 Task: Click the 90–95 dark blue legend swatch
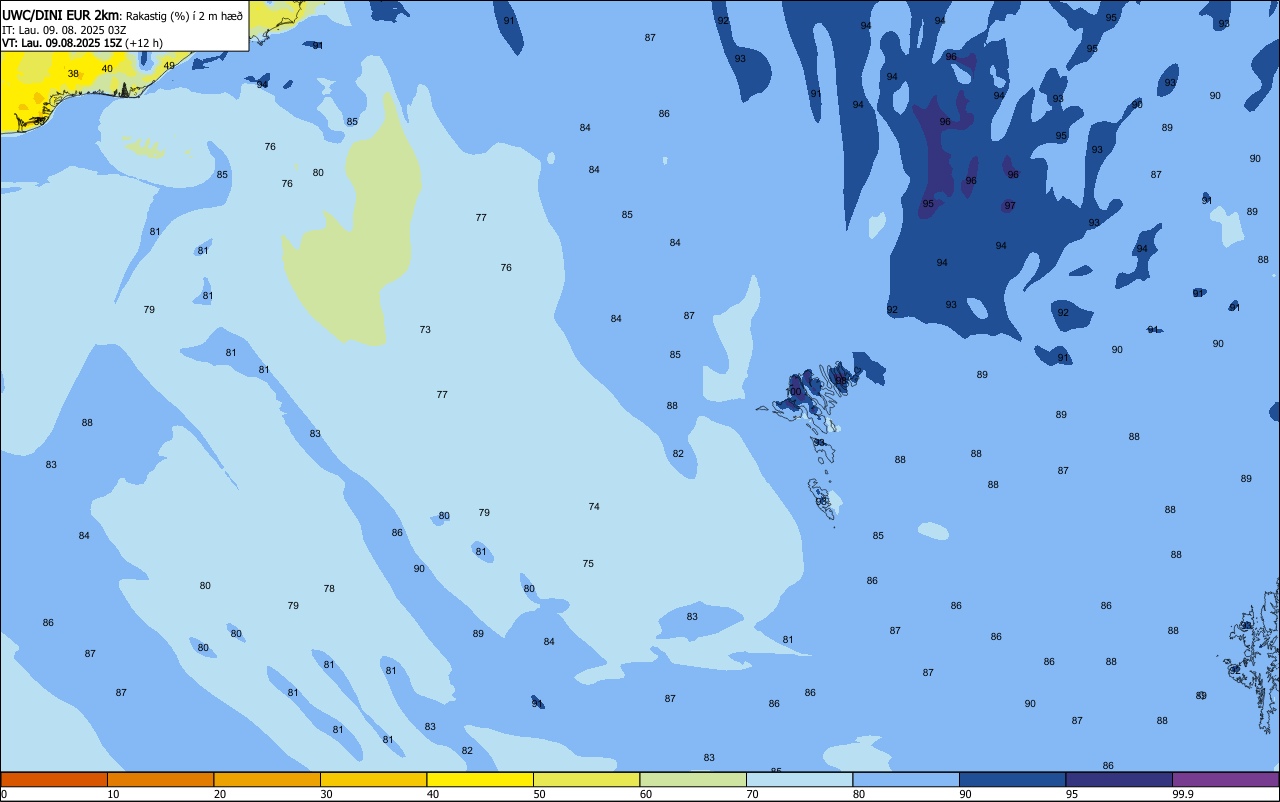(1012, 779)
